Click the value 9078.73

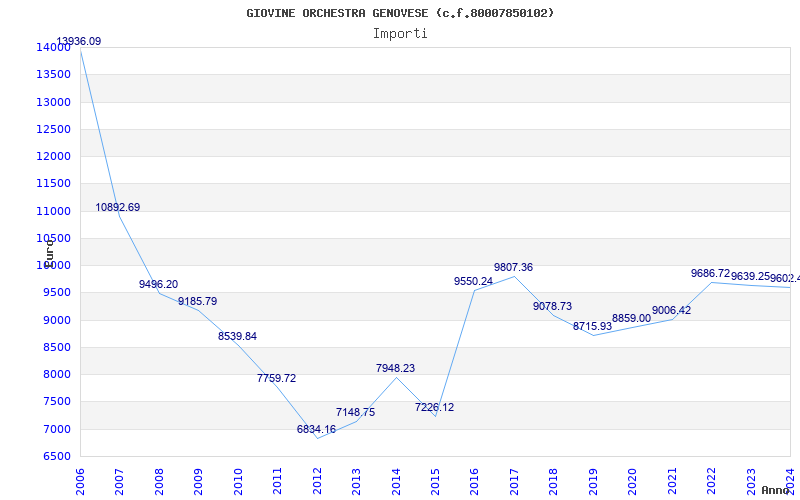[x=553, y=306]
